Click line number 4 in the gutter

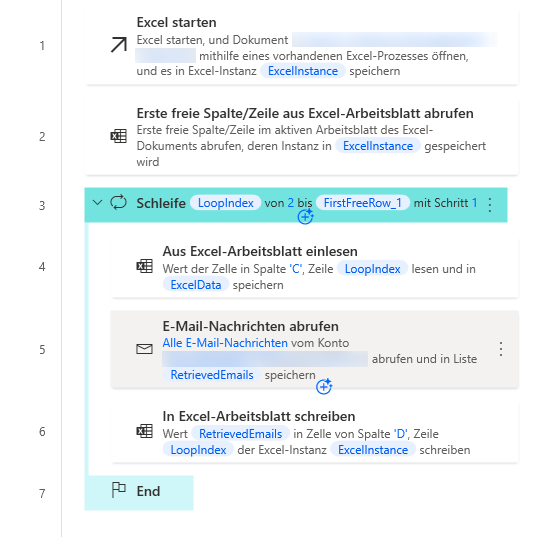[42, 267]
